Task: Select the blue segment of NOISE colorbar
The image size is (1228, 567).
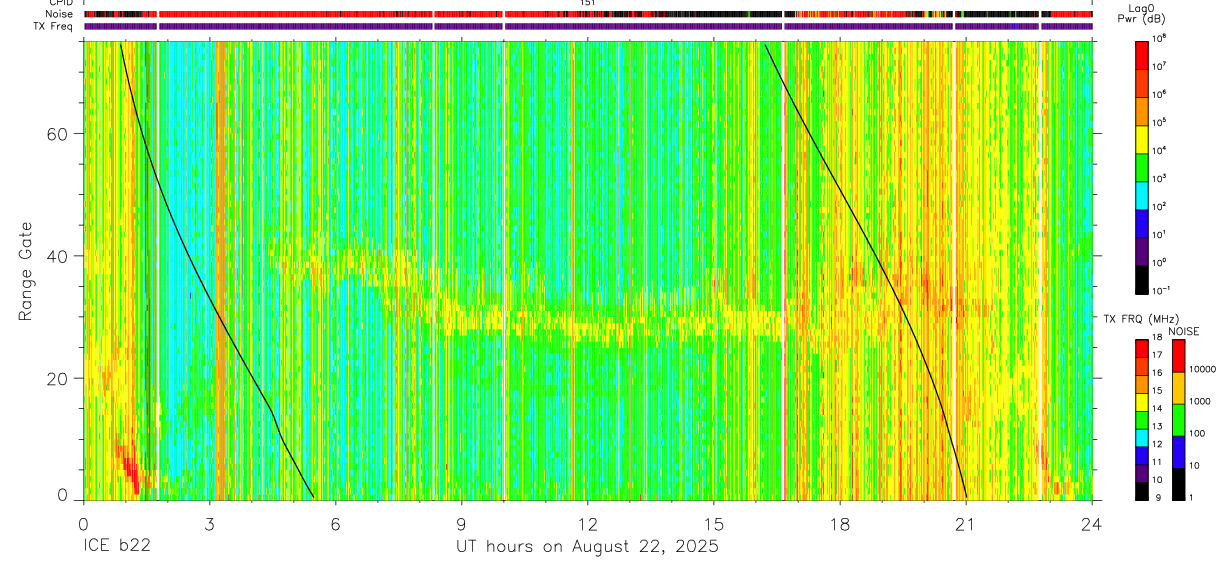Action: (1178, 452)
